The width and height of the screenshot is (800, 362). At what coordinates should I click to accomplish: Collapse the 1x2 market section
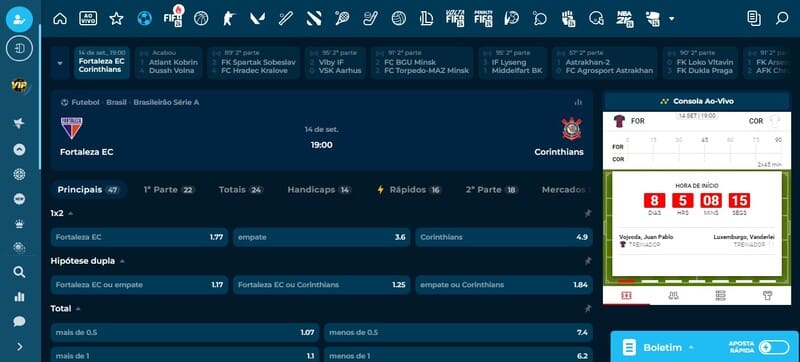click(x=70, y=214)
